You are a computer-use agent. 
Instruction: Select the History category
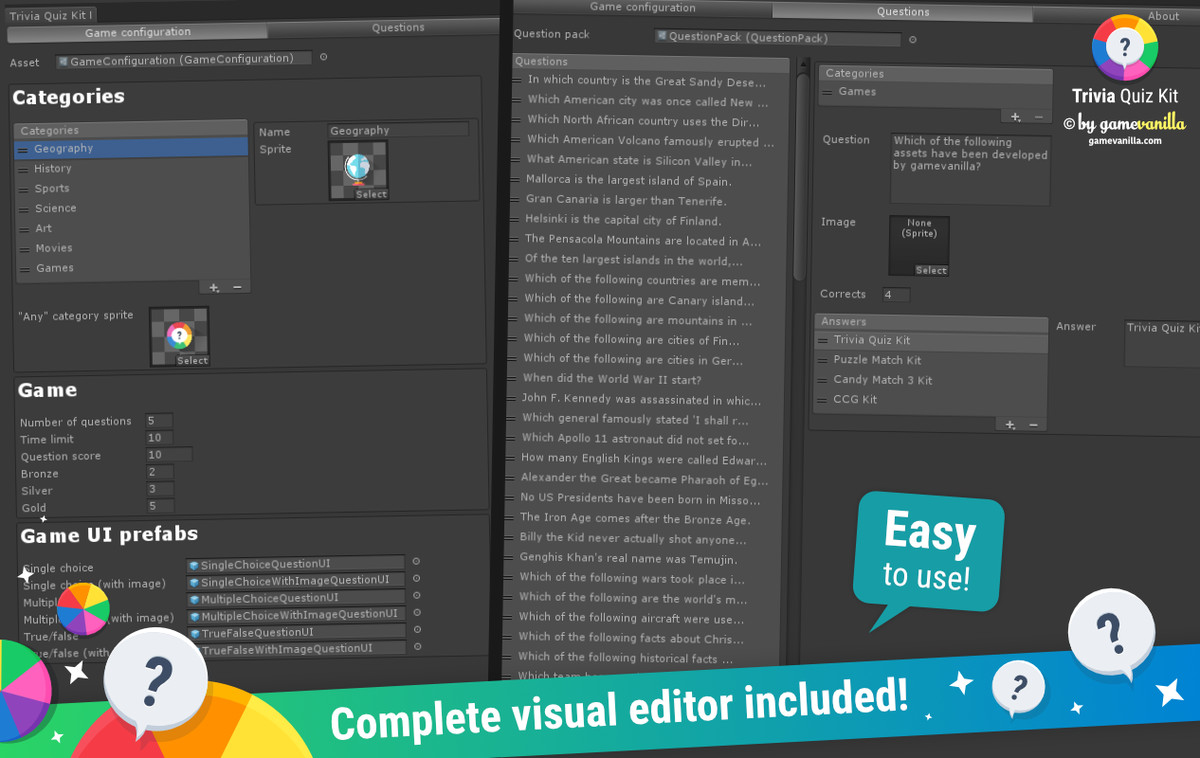tap(131, 169)
